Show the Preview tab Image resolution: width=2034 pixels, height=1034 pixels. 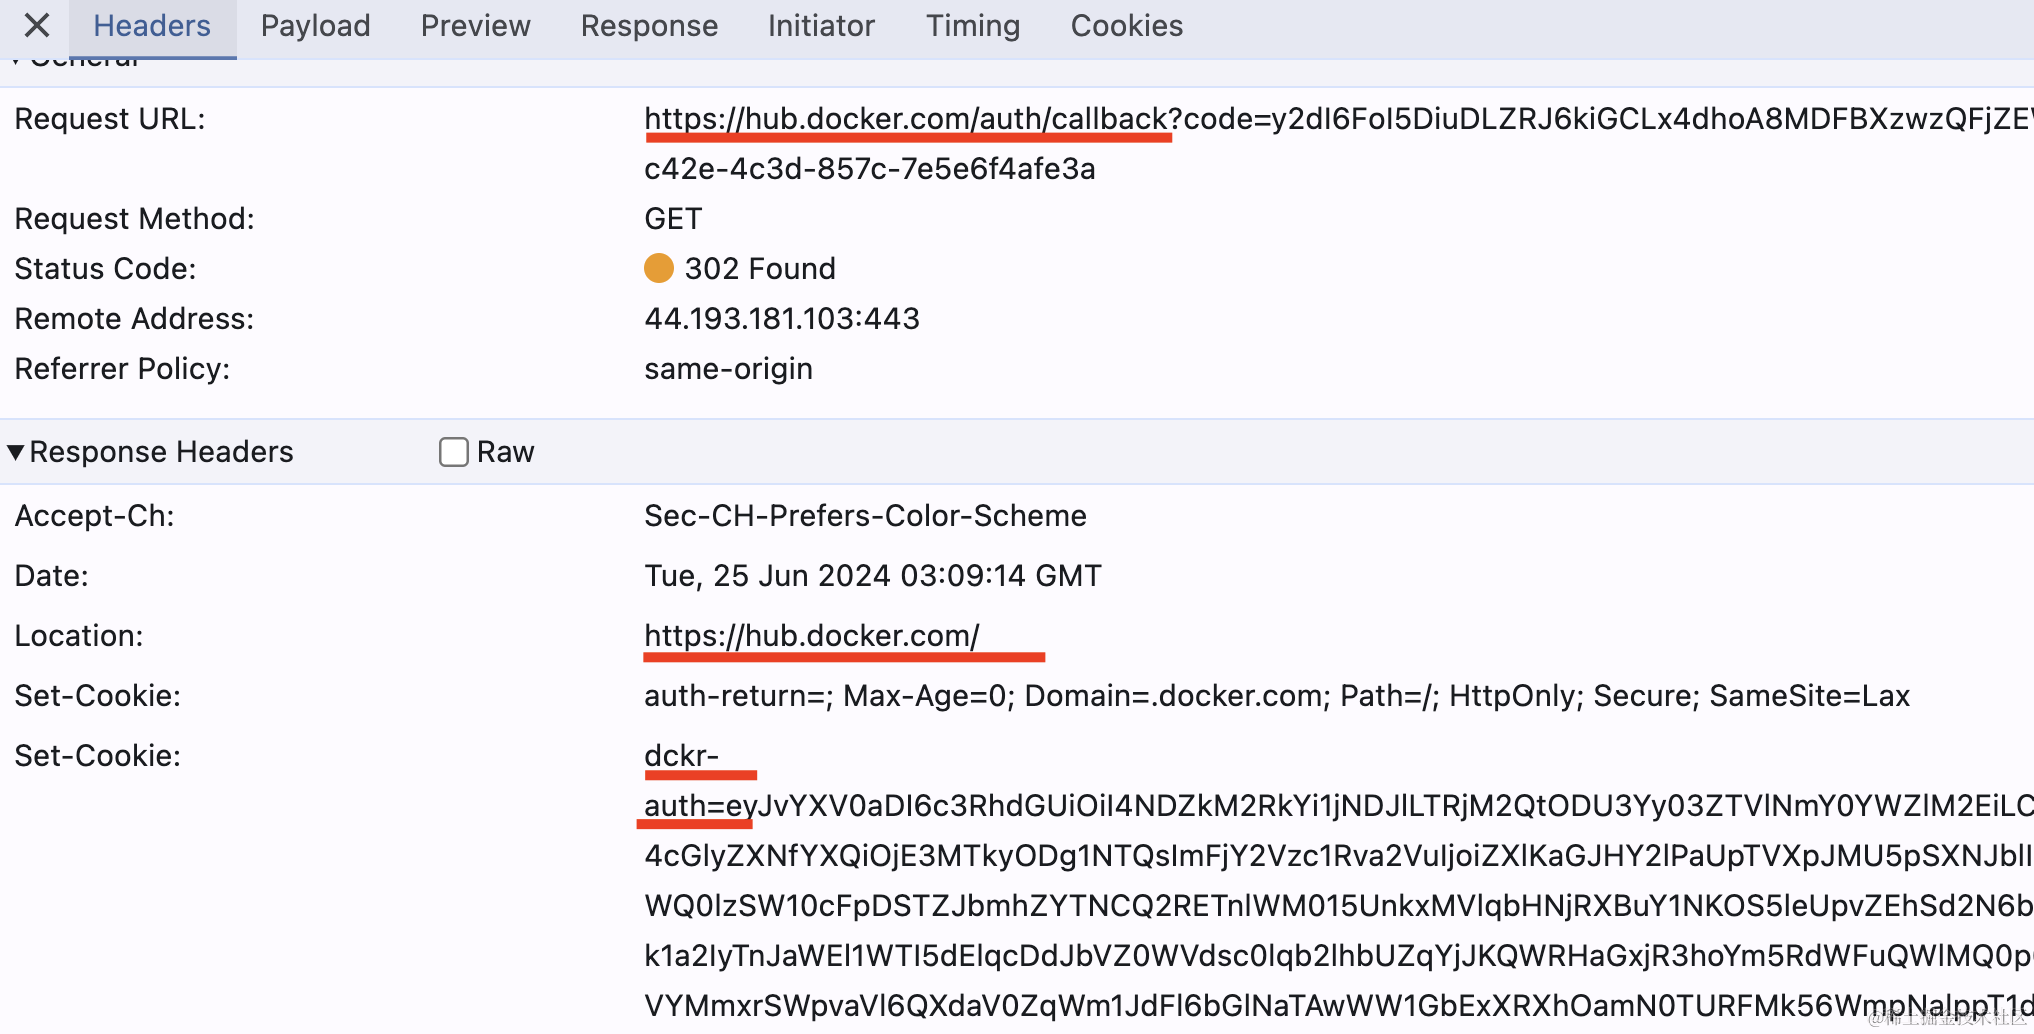tap(475, 26)
